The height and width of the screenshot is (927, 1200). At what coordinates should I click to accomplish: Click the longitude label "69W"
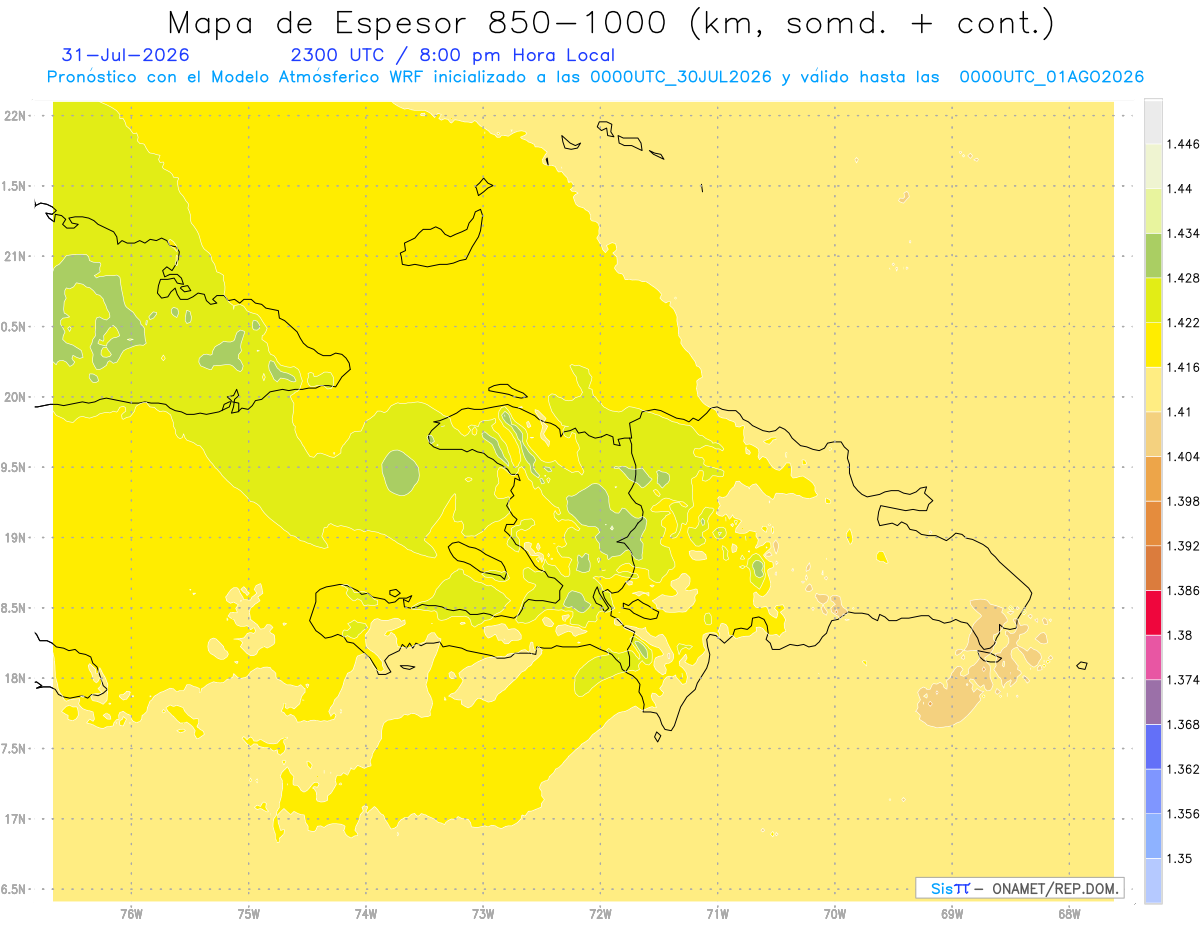coord(951,913)
